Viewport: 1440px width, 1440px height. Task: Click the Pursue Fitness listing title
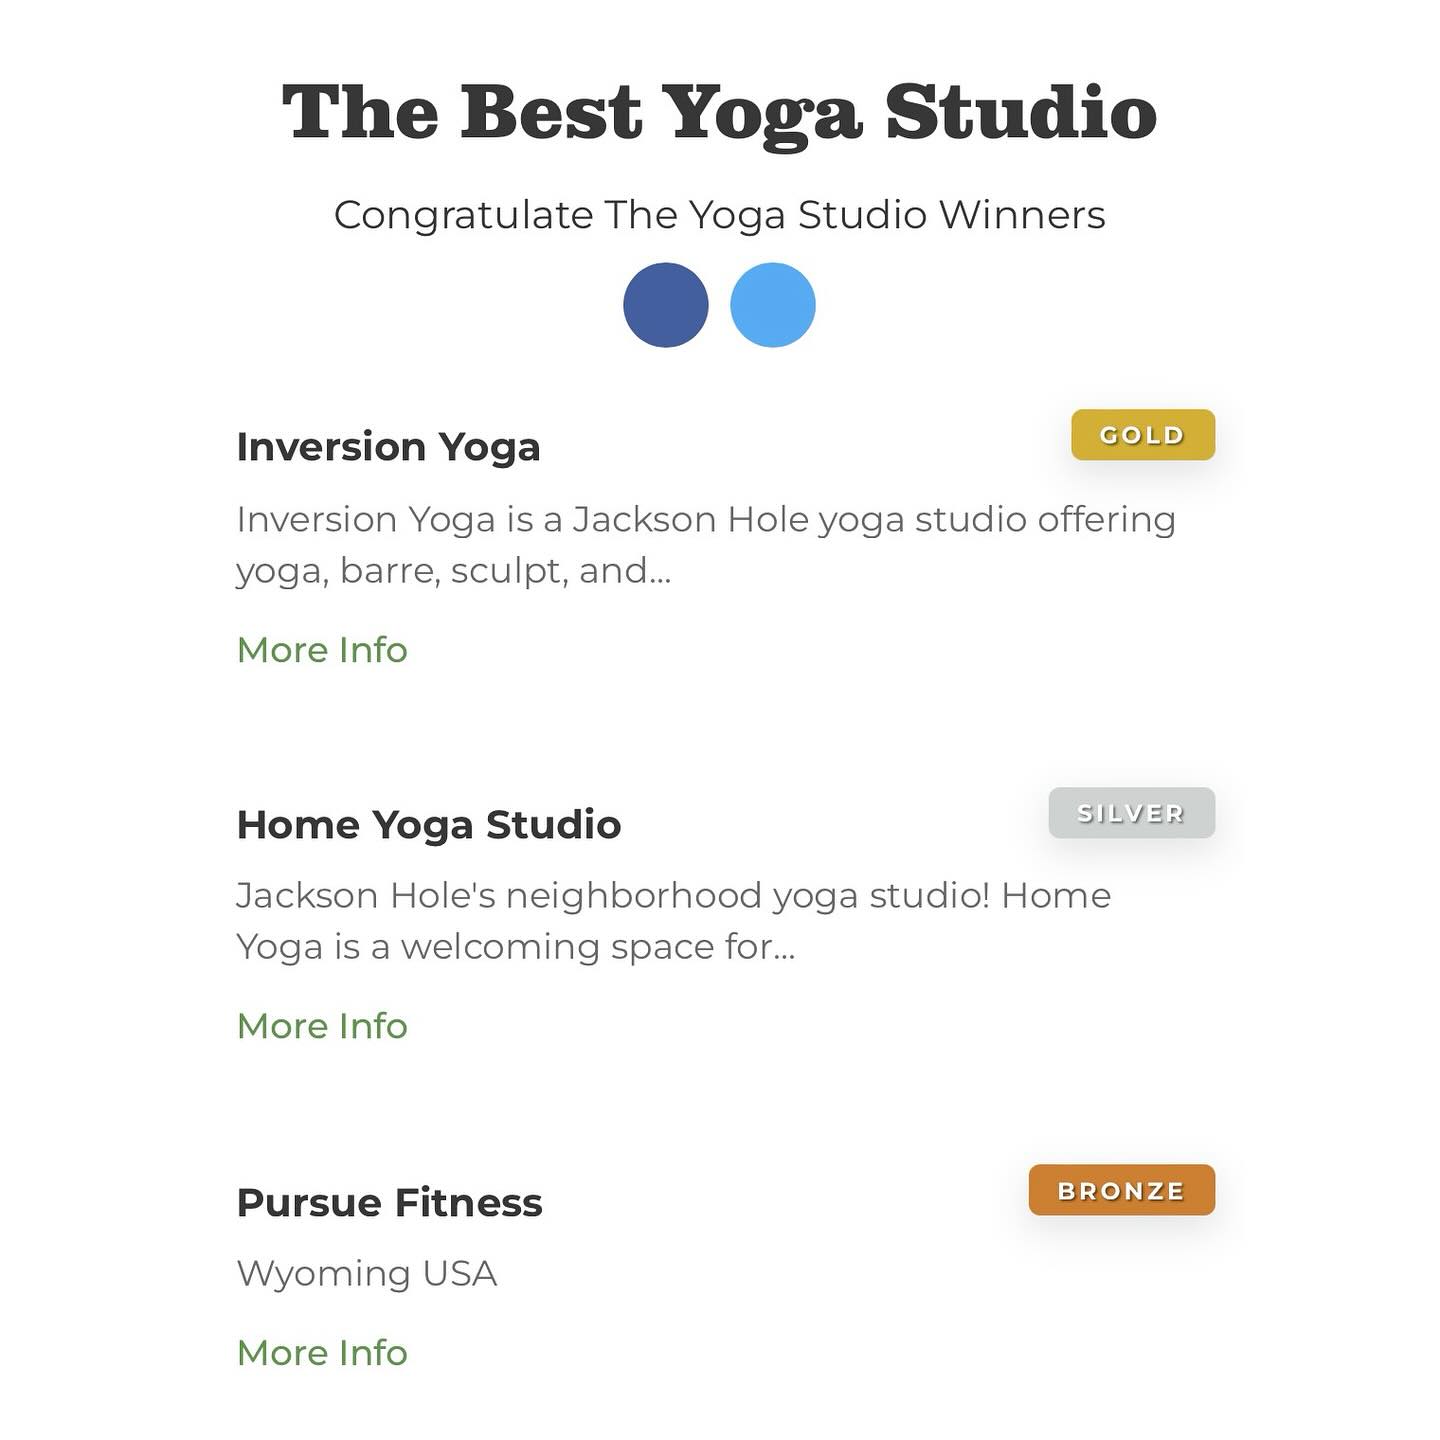tap(390, 1203)
